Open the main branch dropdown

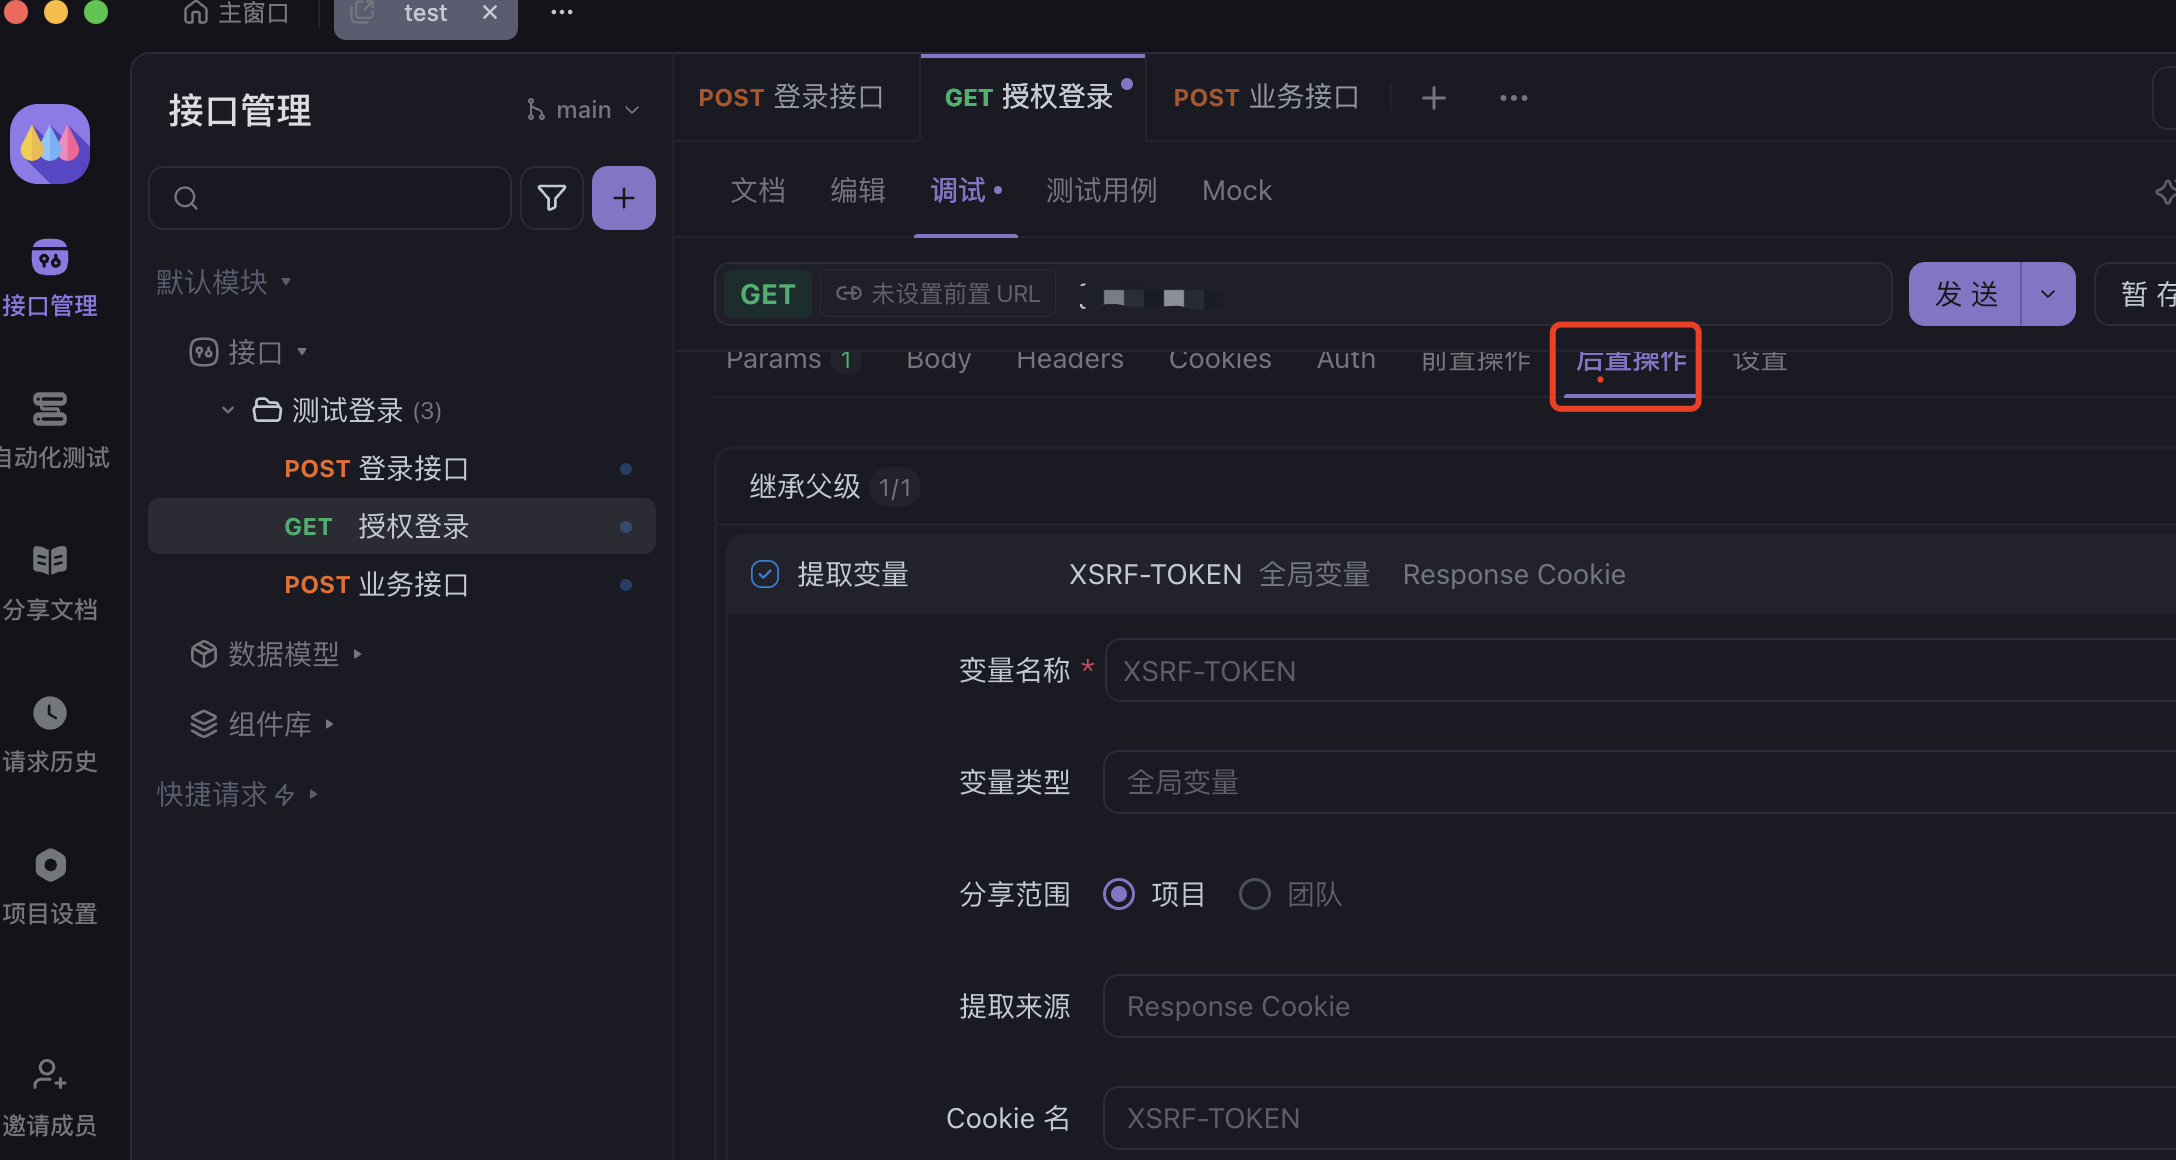coord(583,110)
